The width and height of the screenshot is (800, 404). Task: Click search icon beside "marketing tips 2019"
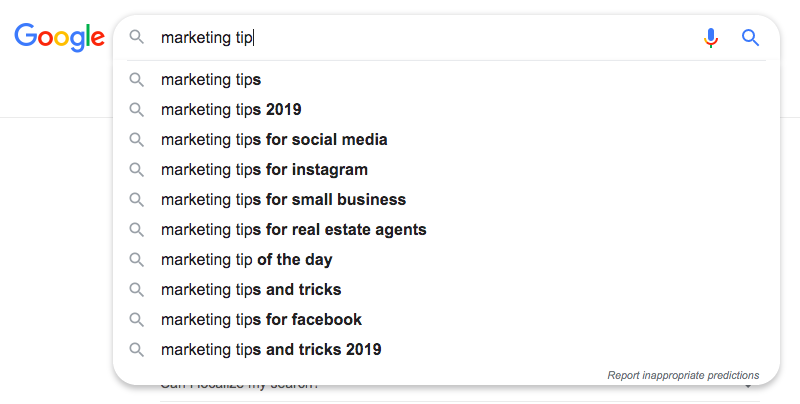(137, 110)
